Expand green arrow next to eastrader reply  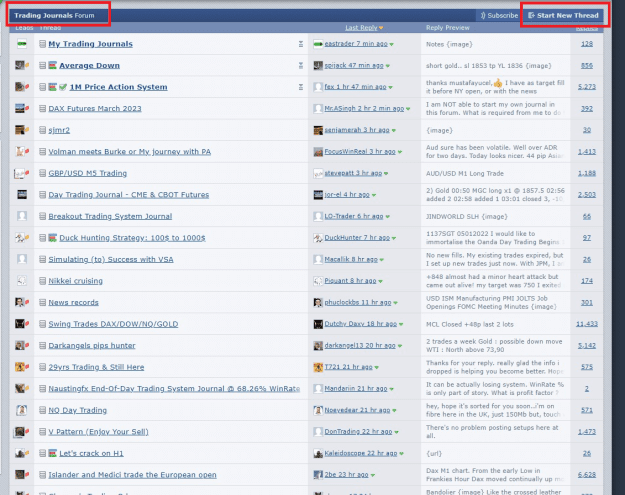click(x=392, y=45)
